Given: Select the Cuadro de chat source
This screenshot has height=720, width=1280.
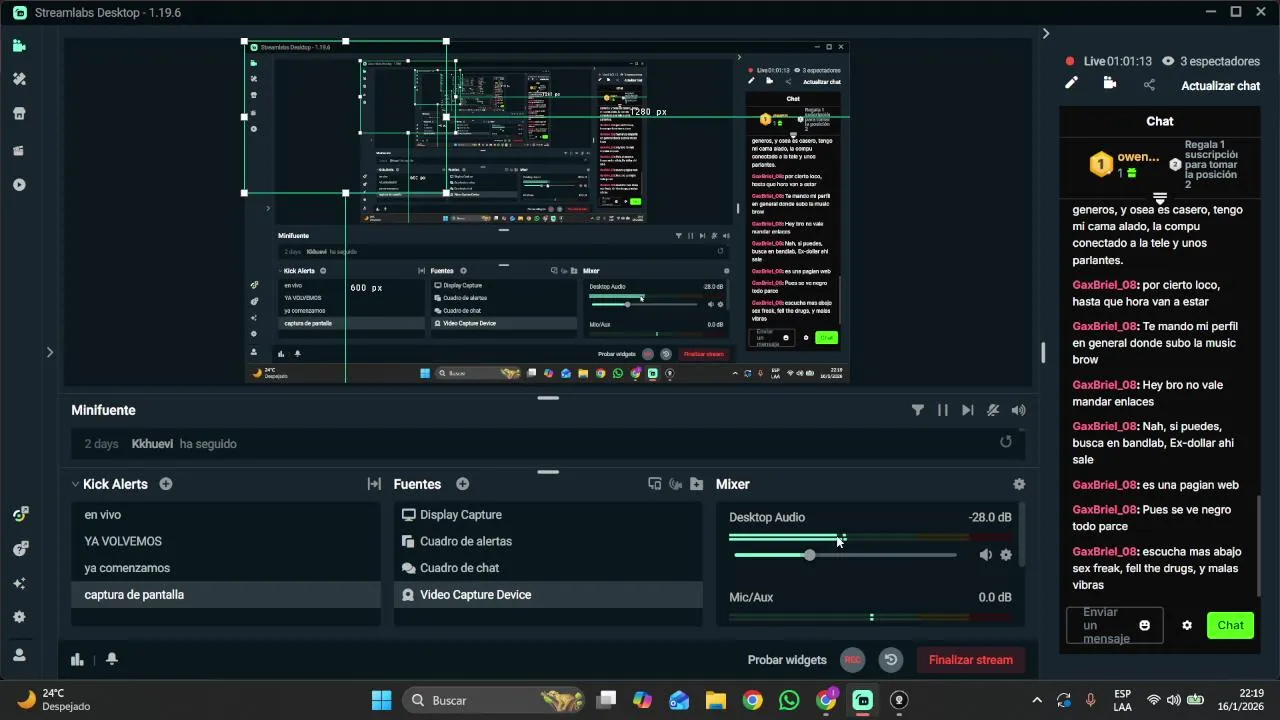Looking at the screenshot, I should point(548,568).
